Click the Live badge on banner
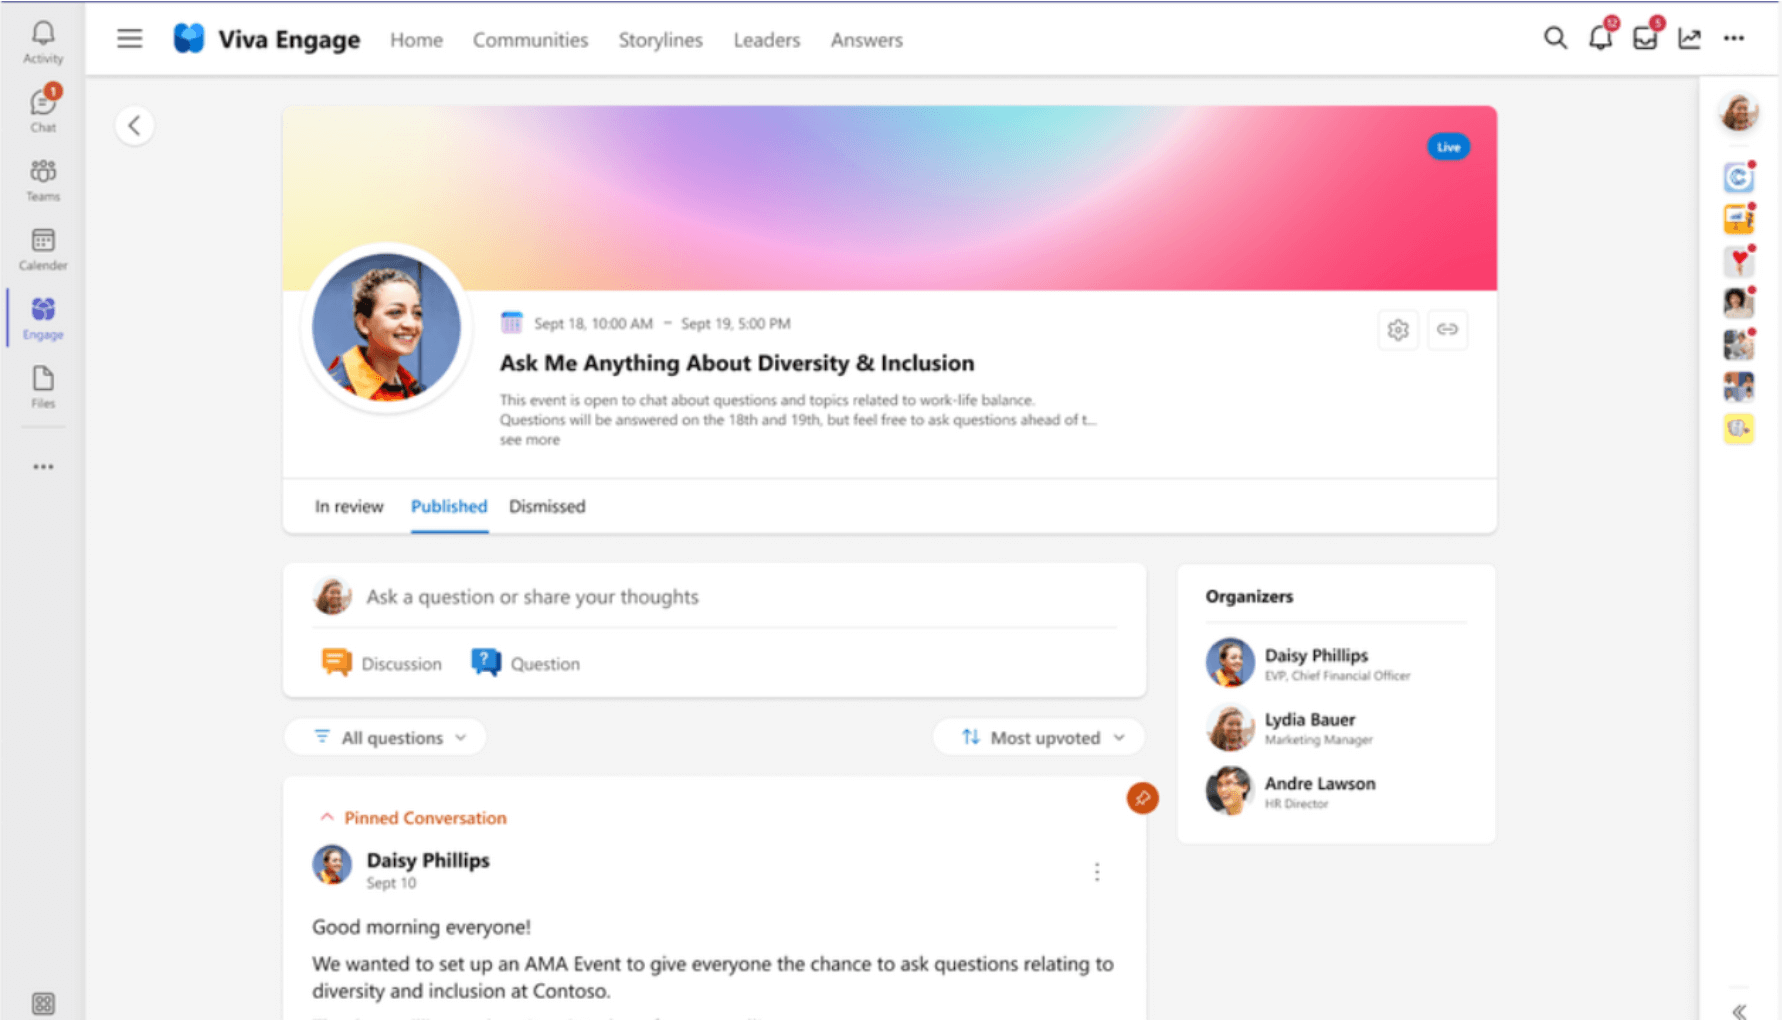Screen dimensions: 1782x1026 coord(1448,147)
